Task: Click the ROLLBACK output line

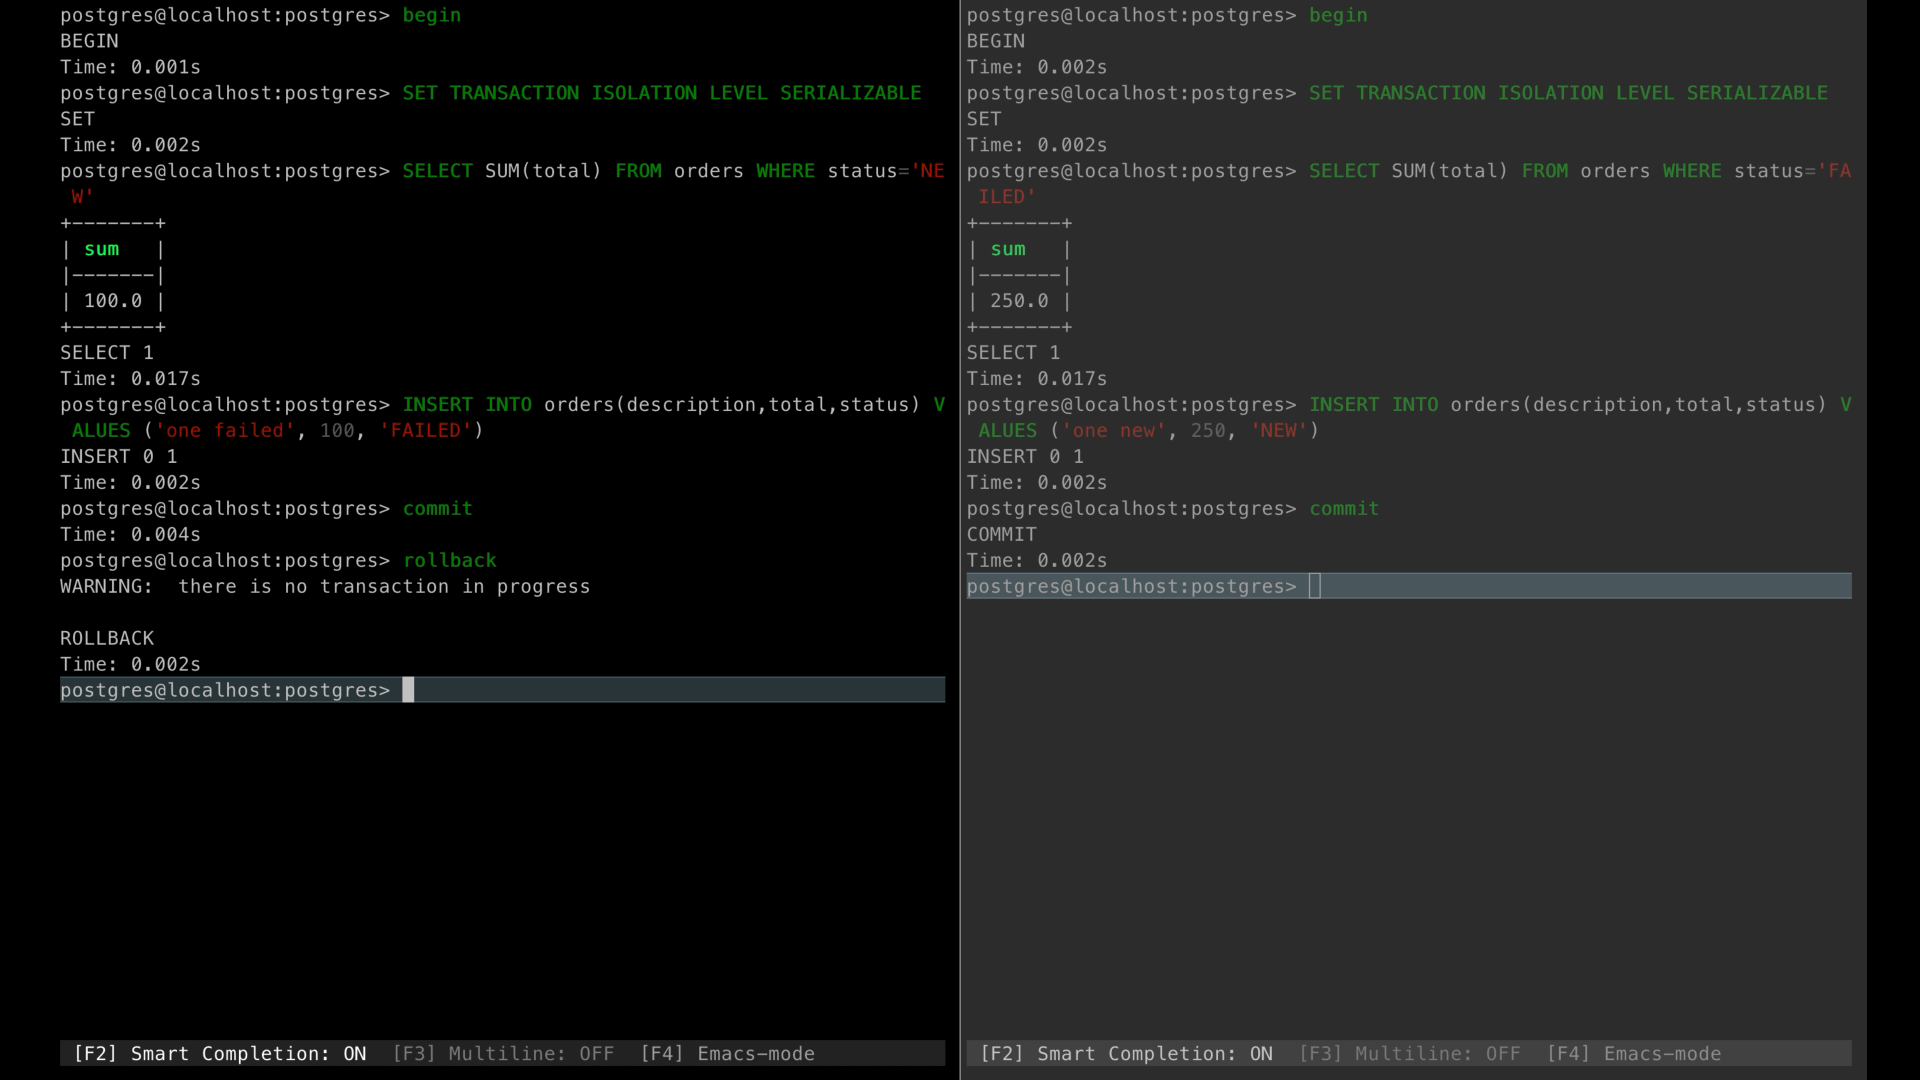Action: (x=107, y=637)
